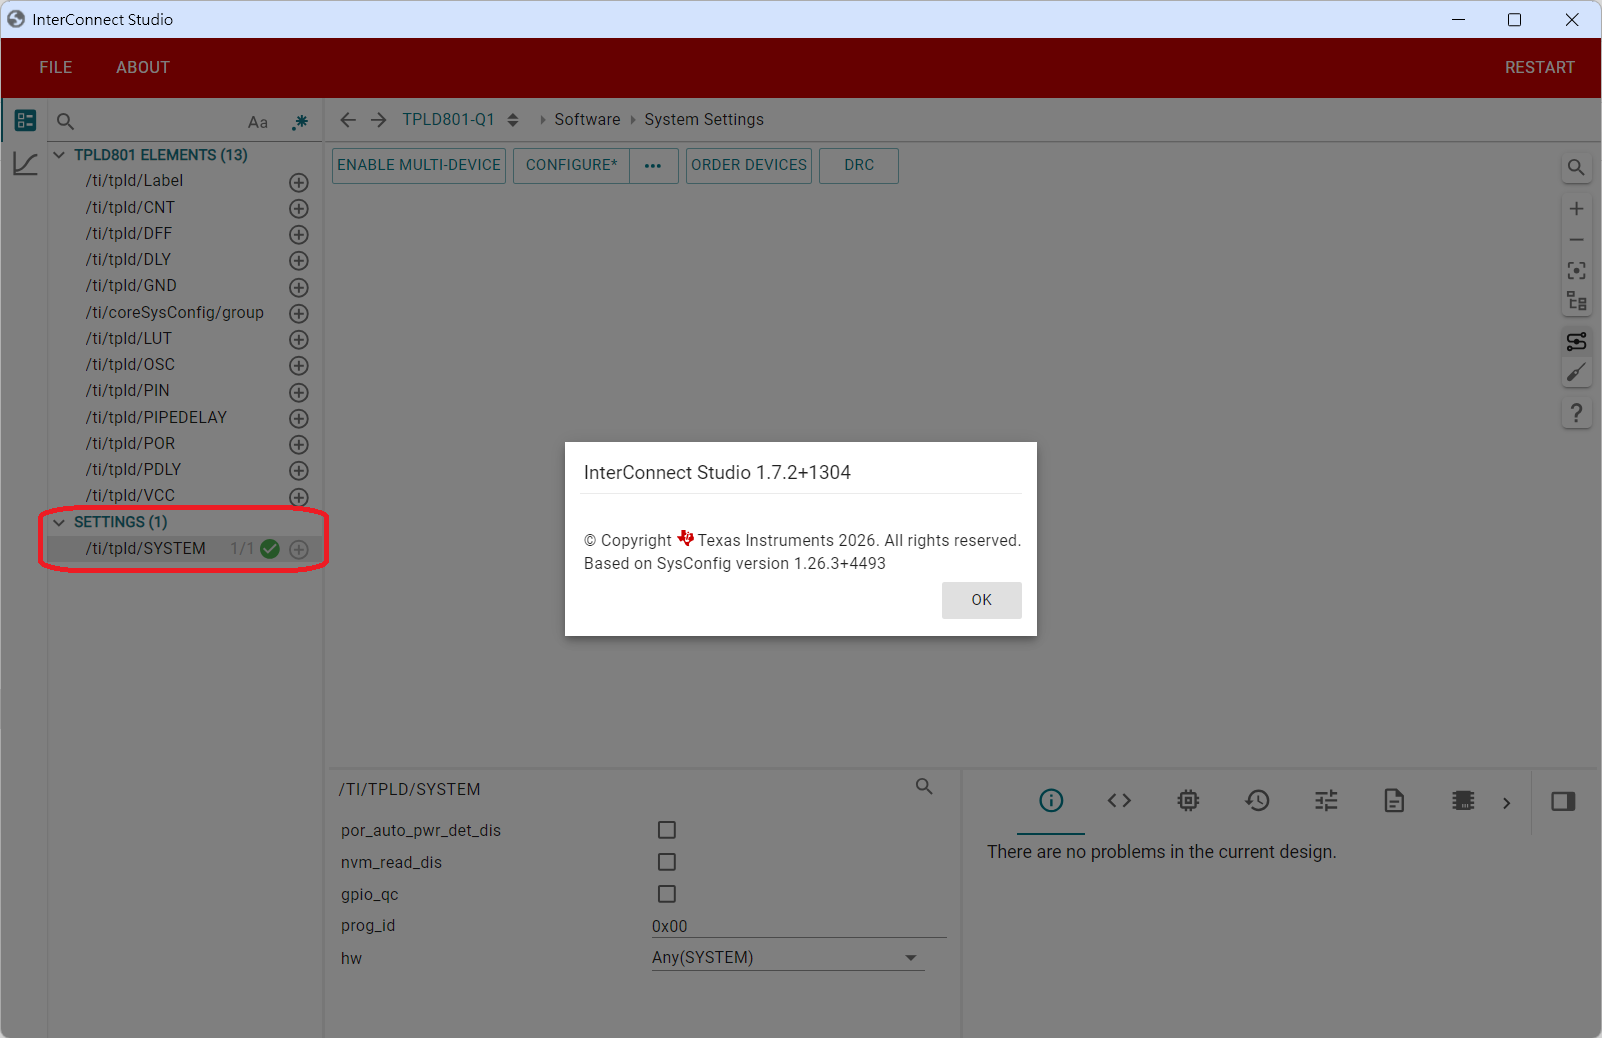
Task: Add a /ti/tpld/PIN element
Action: point(298,392)
